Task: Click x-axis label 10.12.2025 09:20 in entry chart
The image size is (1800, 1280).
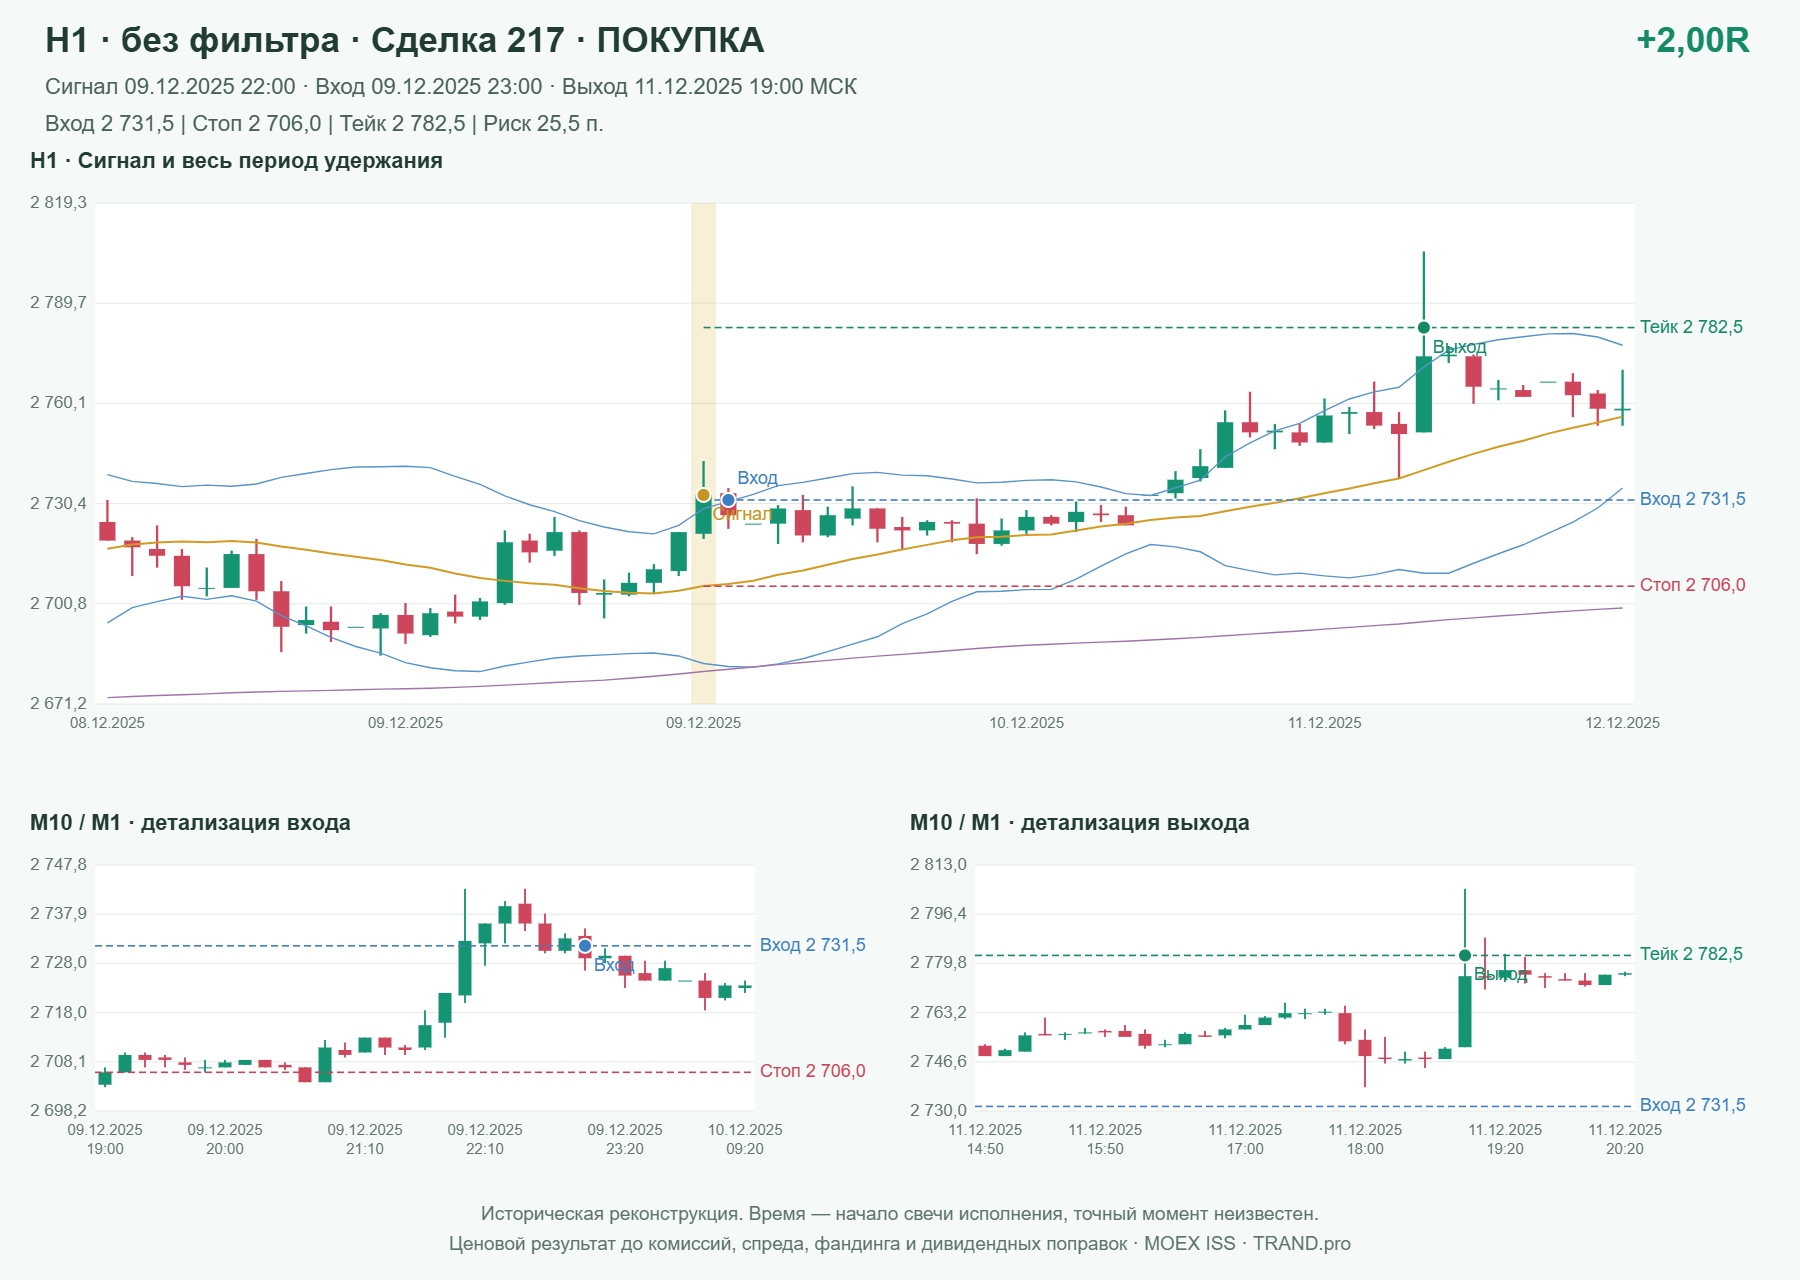Action: [x=745, y=1139]
